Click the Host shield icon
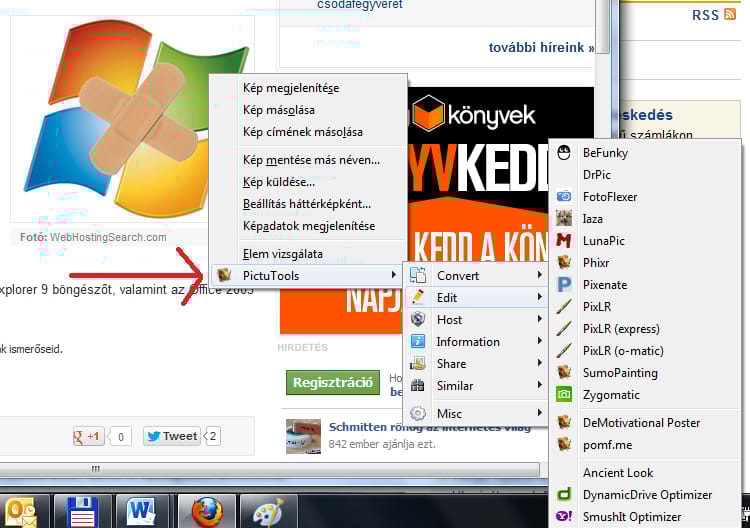Image resolution: width=750 pixels, height=528 pixels. pos(418,319)
